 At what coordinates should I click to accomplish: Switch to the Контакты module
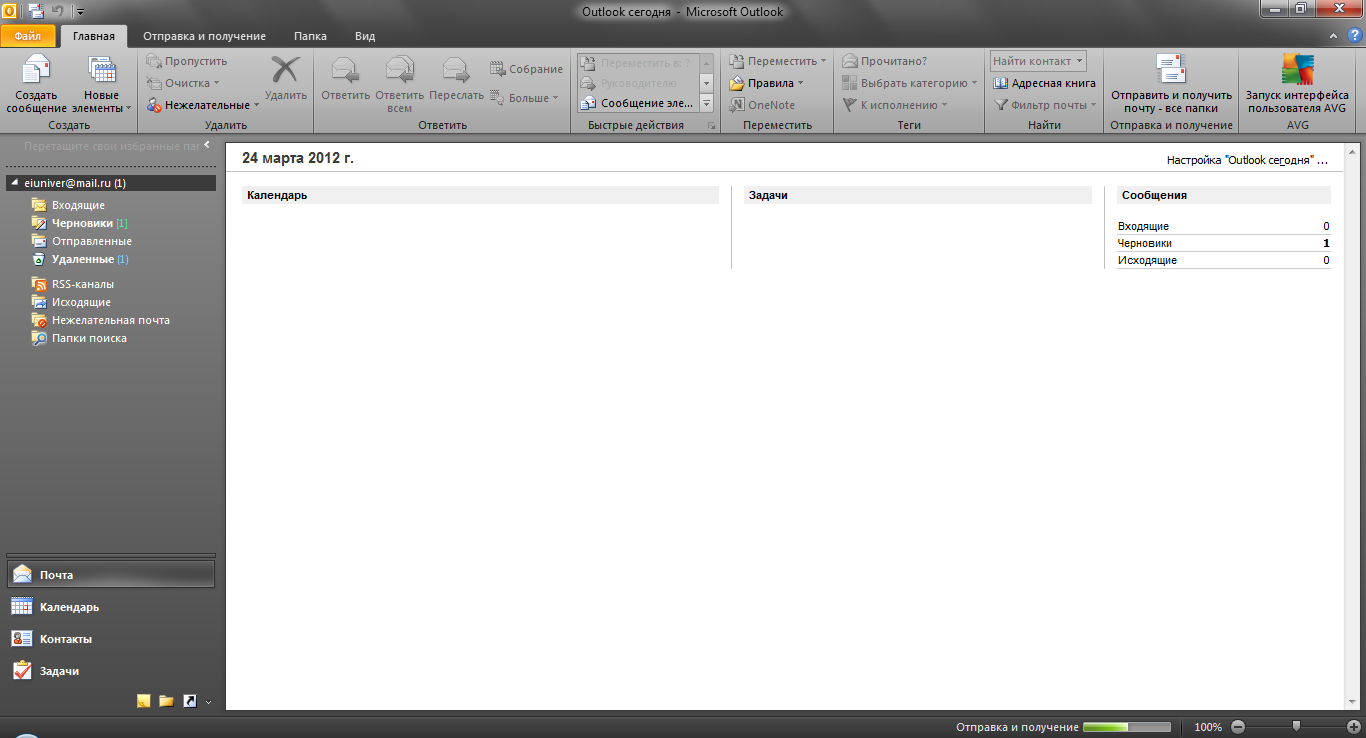click(111, 639)
